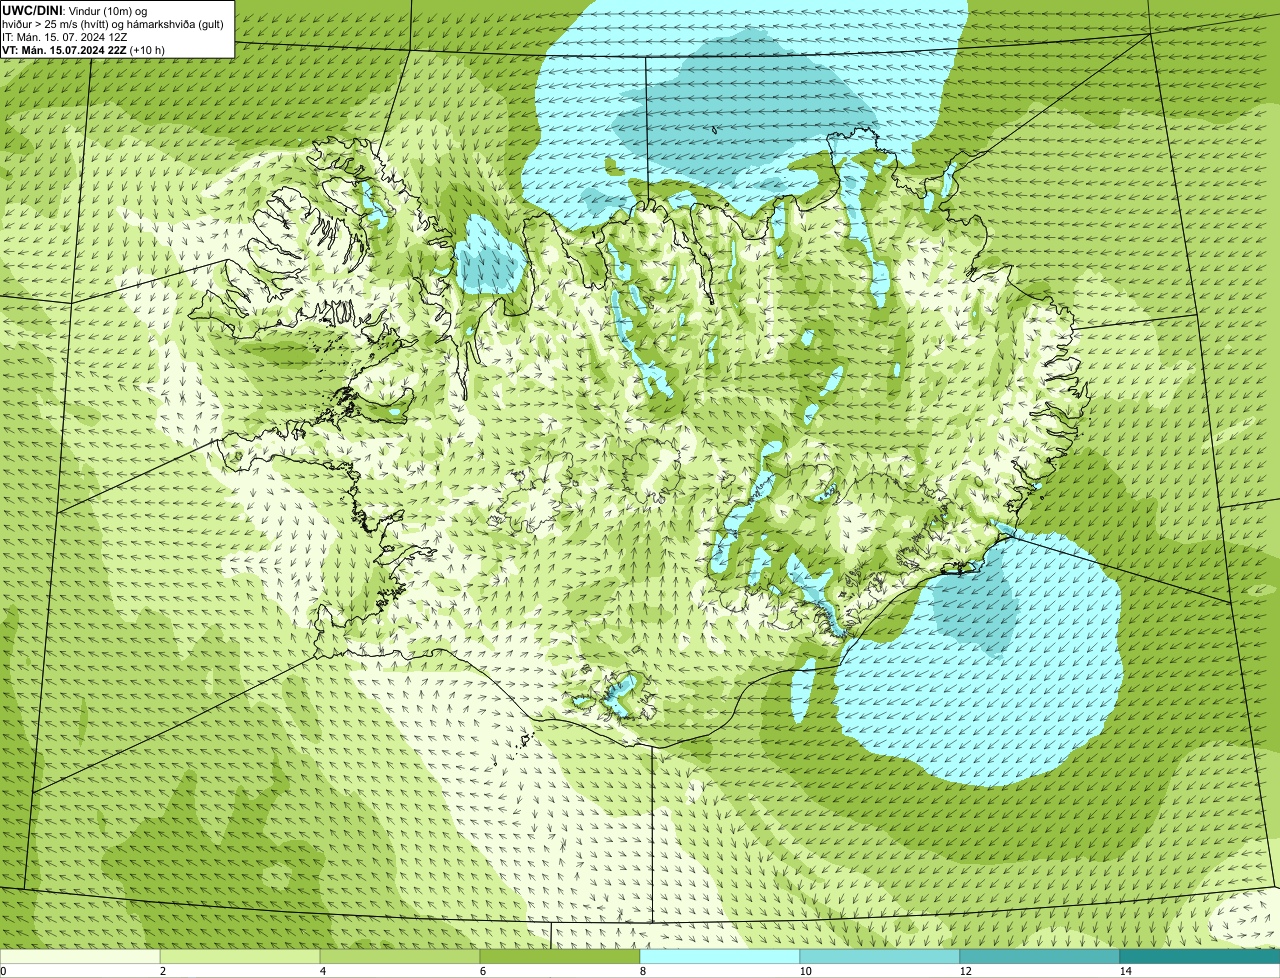1280x978 pixels.
Task: Click the 12–14 m/s teal legend segment
Action: pos(1040,957)
